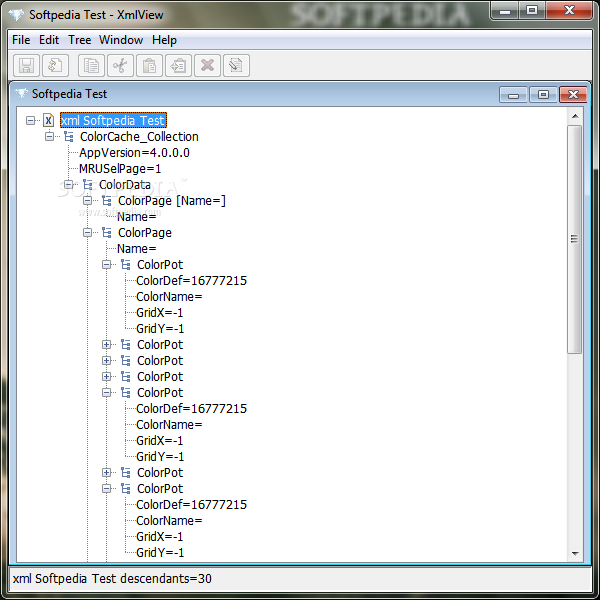
Task: Open the Edit menu
Action: [x=49, y=40]
